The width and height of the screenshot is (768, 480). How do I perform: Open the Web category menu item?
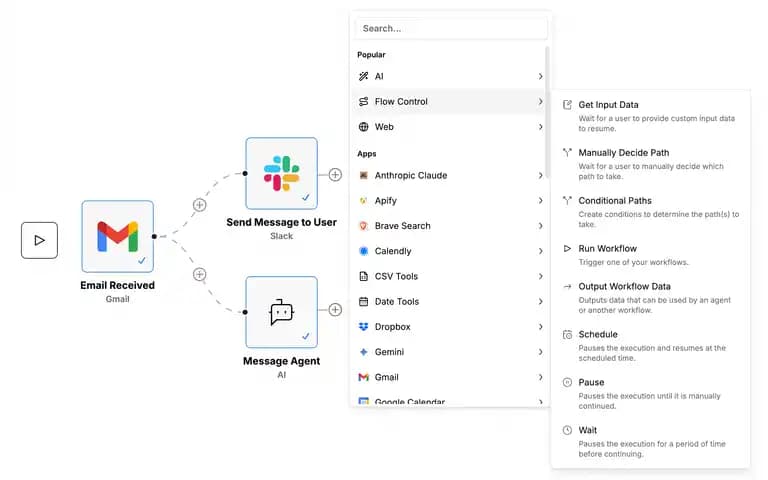coord(450,127)
